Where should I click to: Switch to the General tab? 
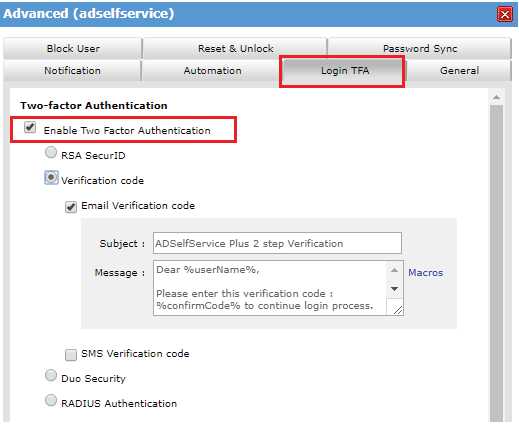click(459, 71)
